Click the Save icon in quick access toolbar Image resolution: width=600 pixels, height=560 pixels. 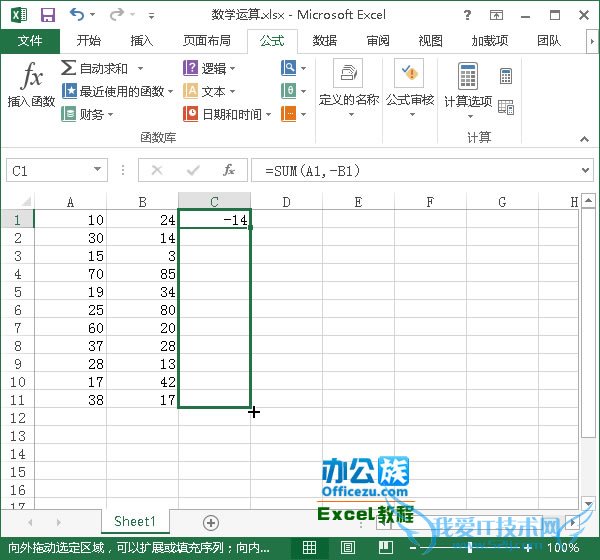tap(47, 15)
